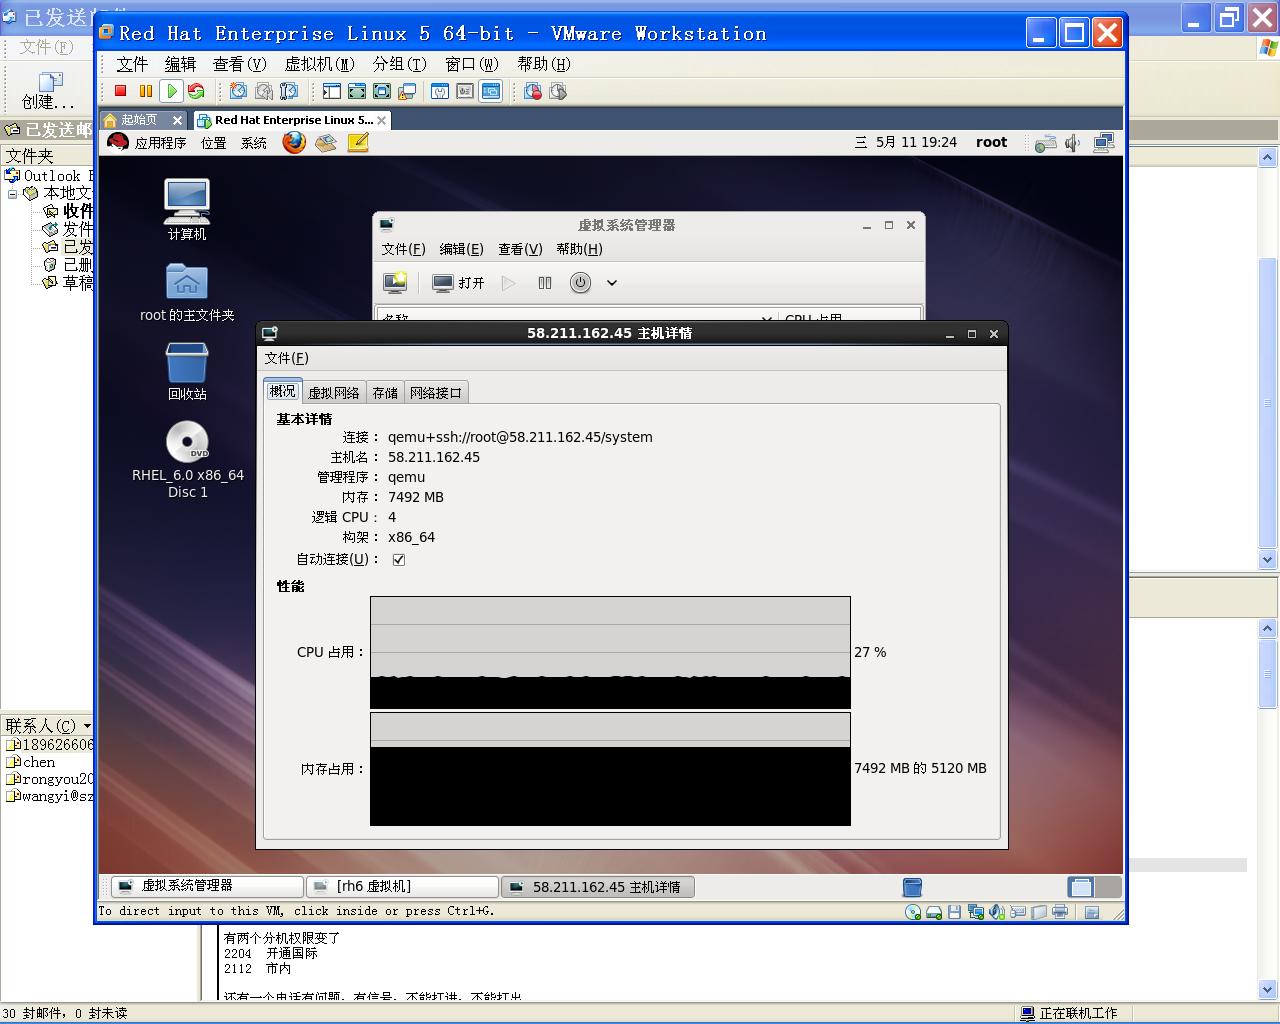Switch to [rh6 虚拟机] in the GNOME taskbar
1280x1024 pixels.
tap(403, 886)
